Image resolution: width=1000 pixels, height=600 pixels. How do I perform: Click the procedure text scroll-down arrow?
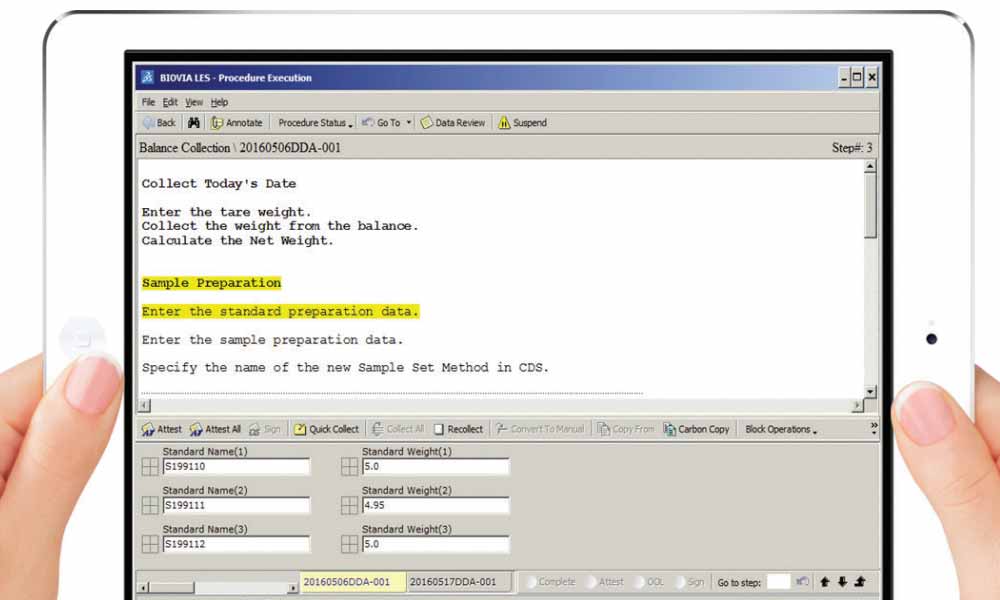(x=871, y=391)
